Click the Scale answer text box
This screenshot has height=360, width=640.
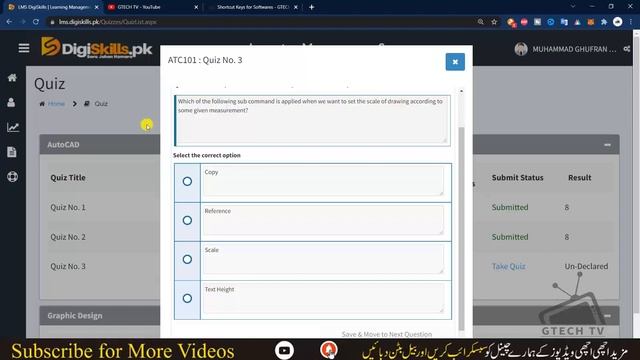324,259
